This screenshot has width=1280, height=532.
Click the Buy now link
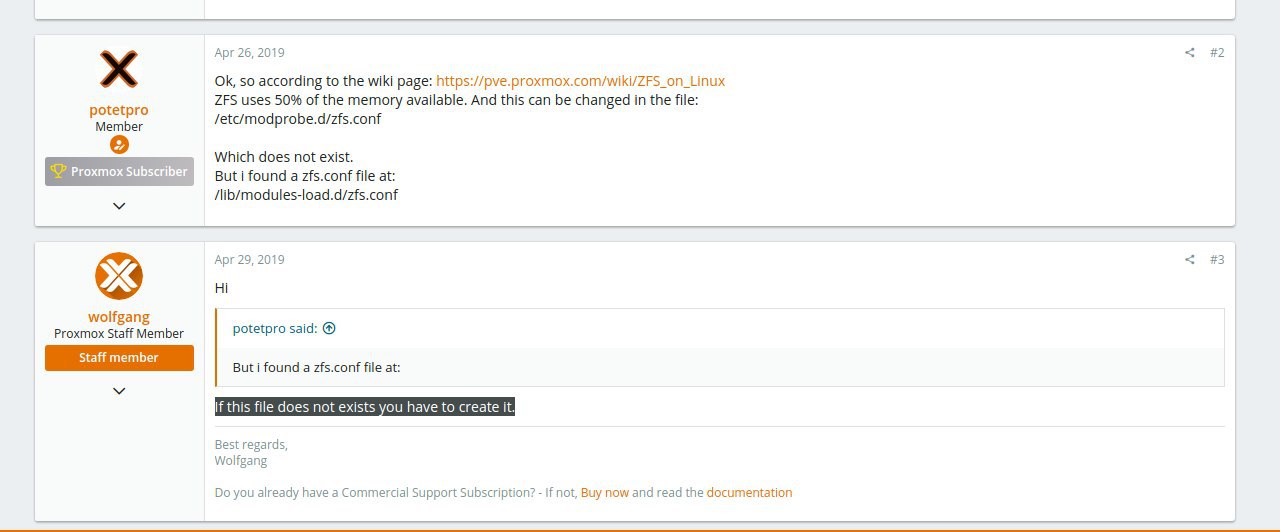point(605,493)
